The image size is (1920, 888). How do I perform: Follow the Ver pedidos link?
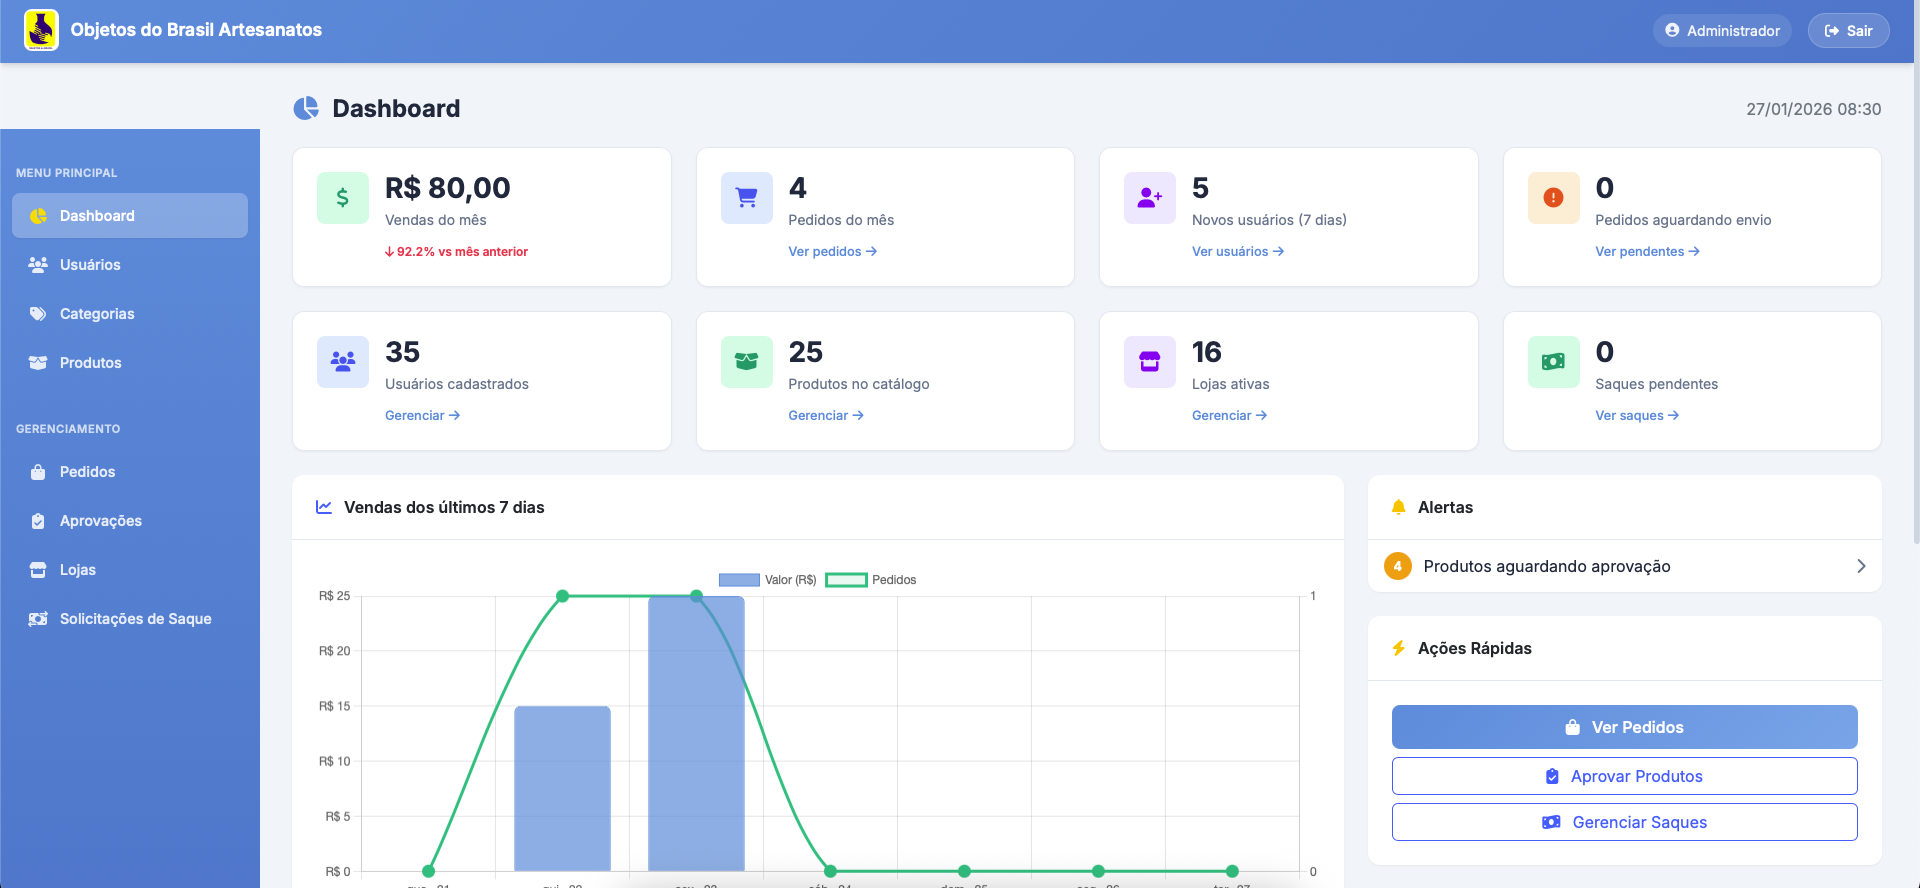(832, 252)
